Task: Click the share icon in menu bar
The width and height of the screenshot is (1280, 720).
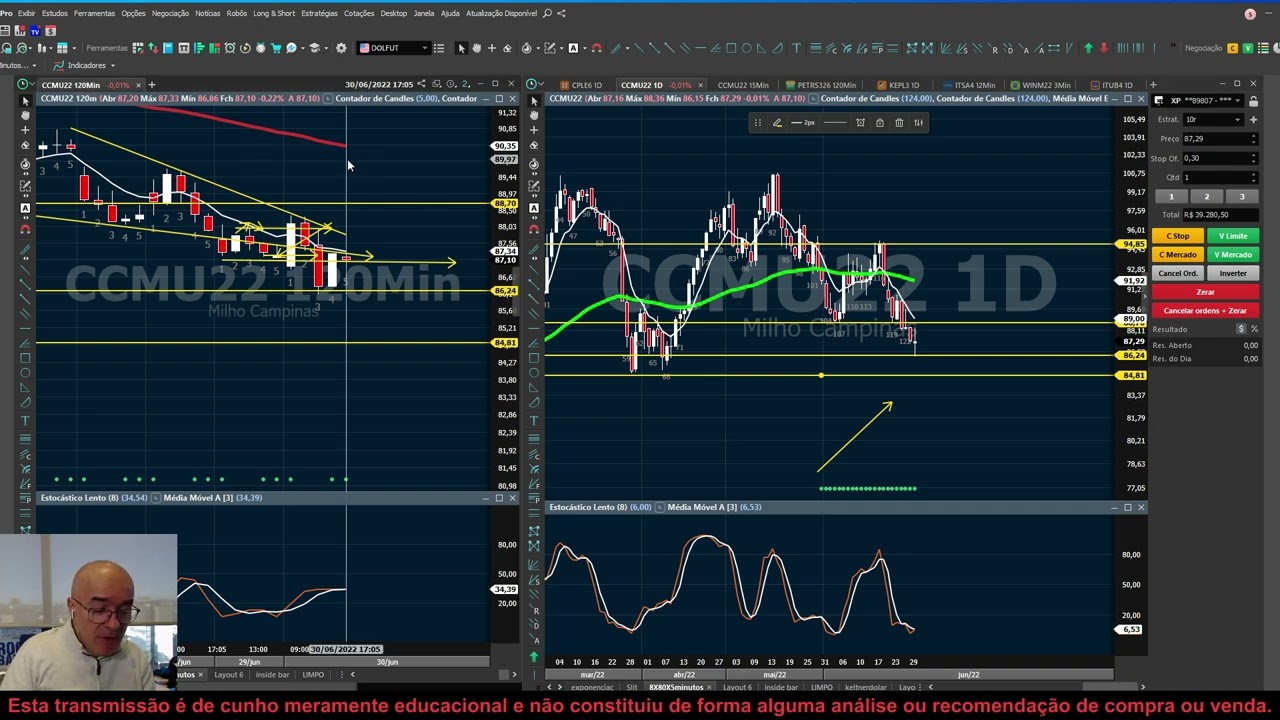Action: click(x=561, y=13)
